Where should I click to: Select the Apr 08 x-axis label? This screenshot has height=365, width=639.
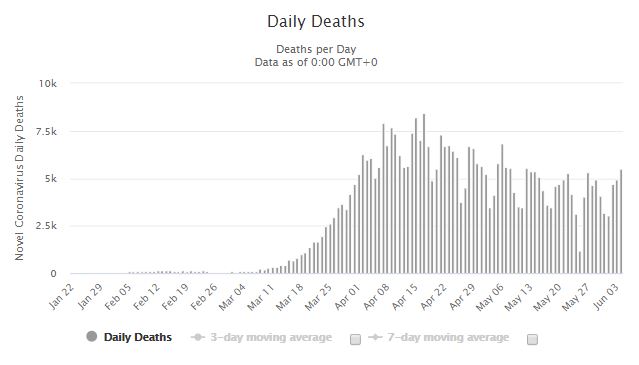(x=376, y=297)
